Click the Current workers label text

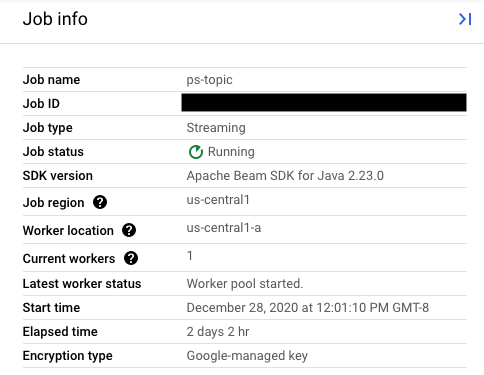[69, 258]
